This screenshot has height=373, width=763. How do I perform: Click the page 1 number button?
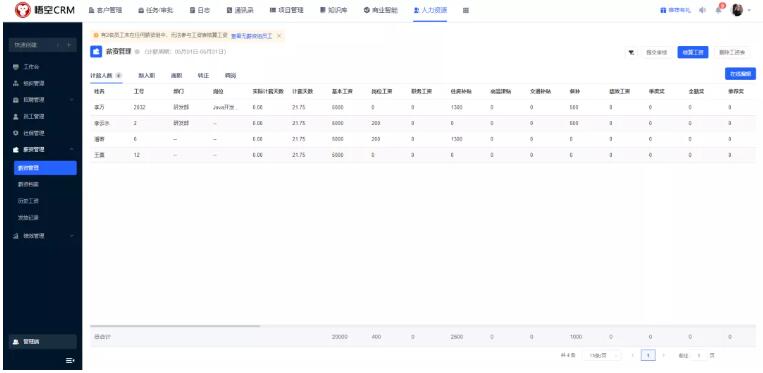pos(648,355)
